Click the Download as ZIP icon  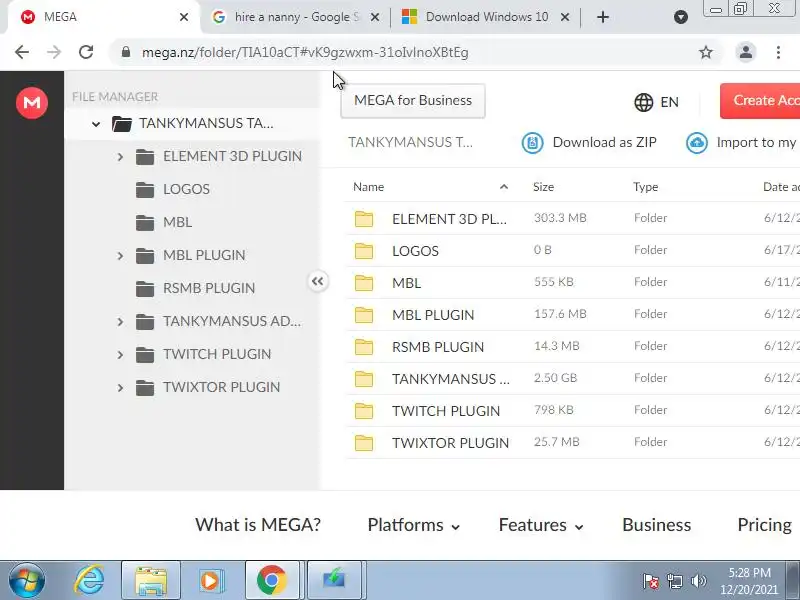532,143
